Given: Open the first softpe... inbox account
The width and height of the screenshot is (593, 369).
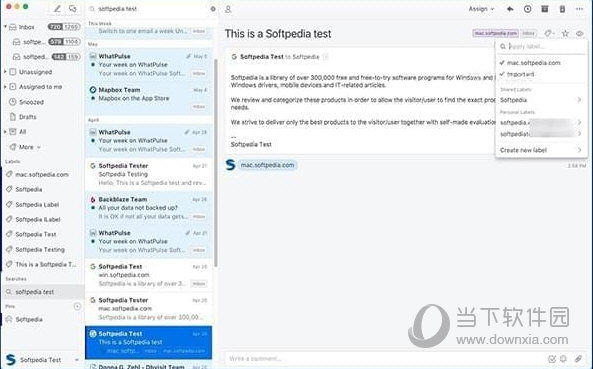Looking at the screenshot, I should pyautogui.click(x=46, y=42).
